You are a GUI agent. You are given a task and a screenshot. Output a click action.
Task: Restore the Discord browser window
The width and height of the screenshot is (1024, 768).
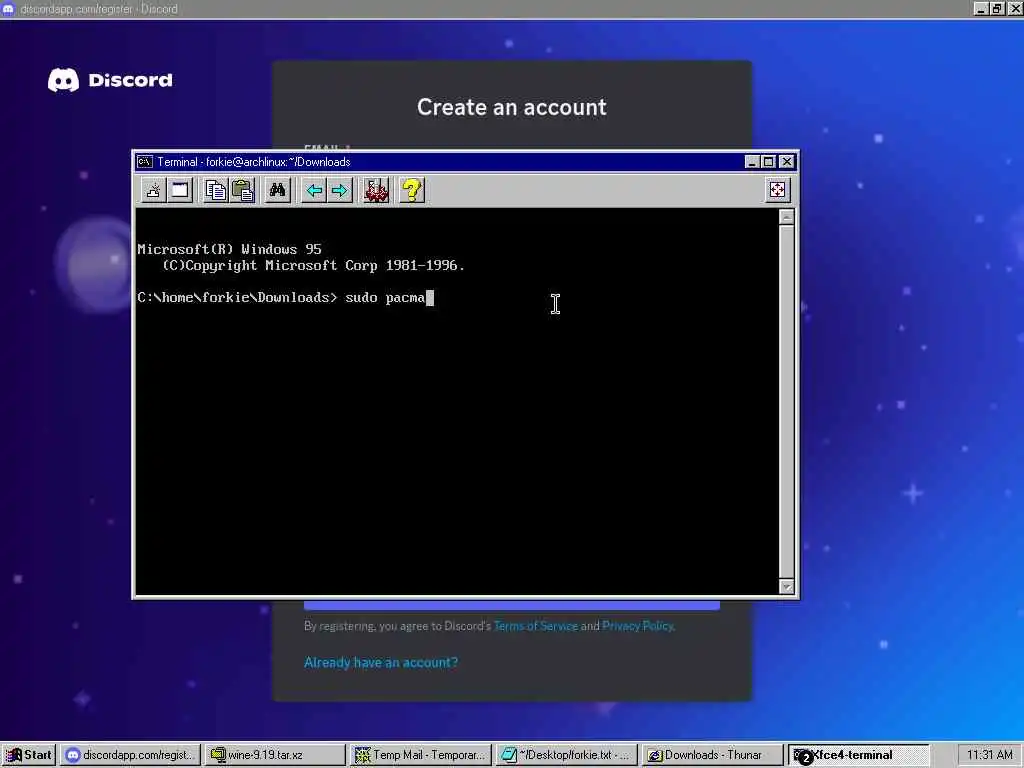coord(997,8)
